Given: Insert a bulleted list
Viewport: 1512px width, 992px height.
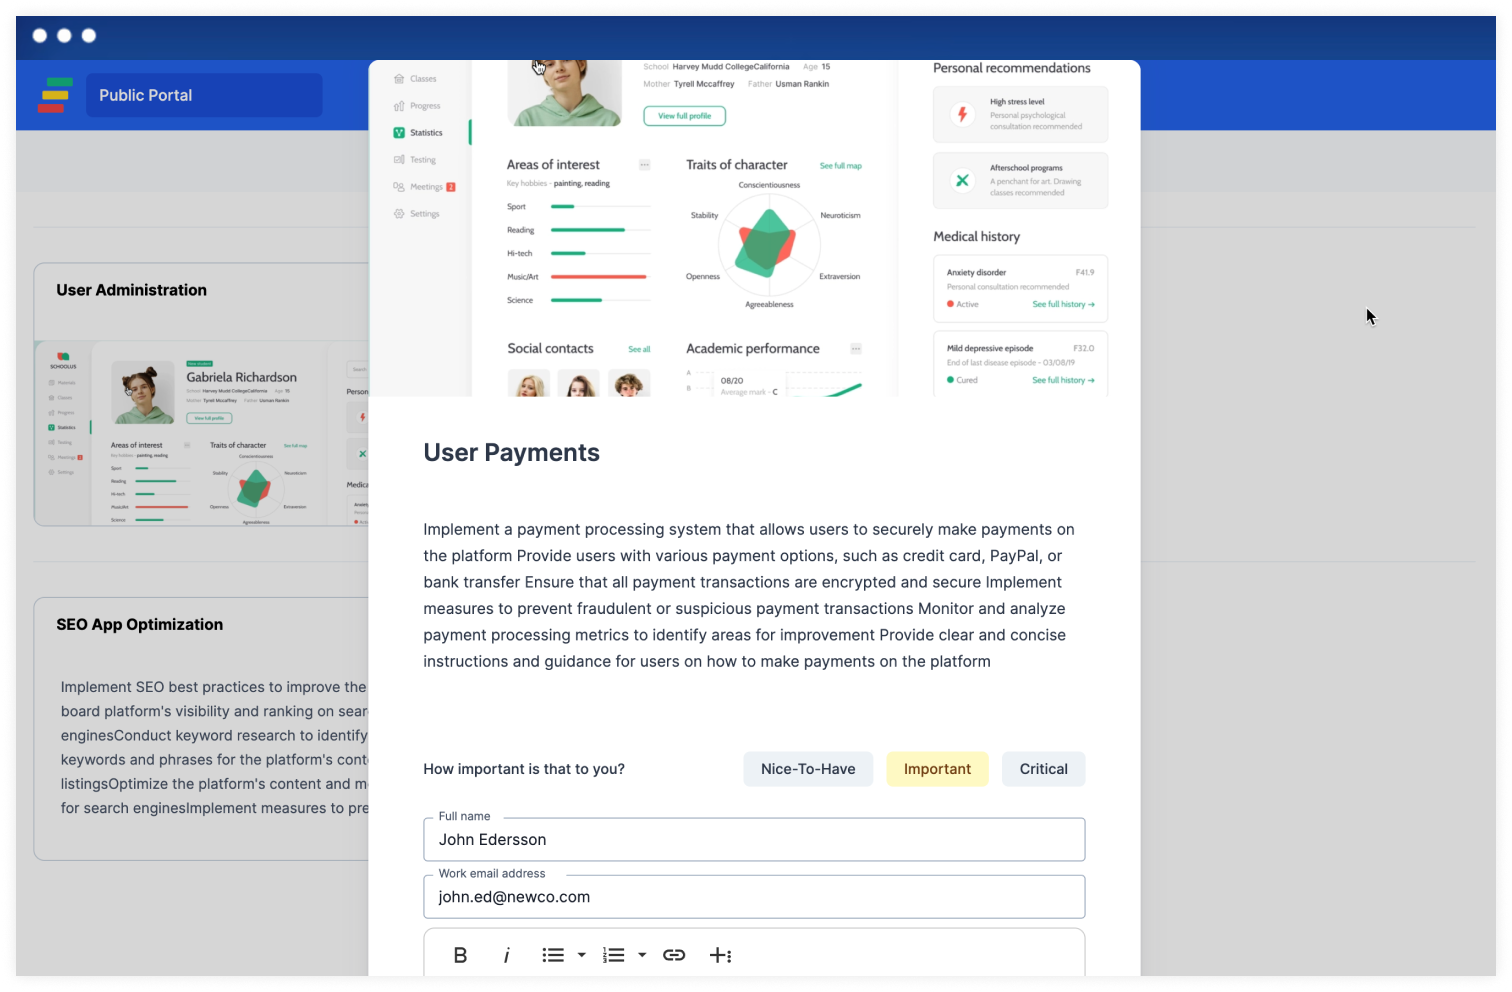Looking at the screenshot, I should pos(553,955).
